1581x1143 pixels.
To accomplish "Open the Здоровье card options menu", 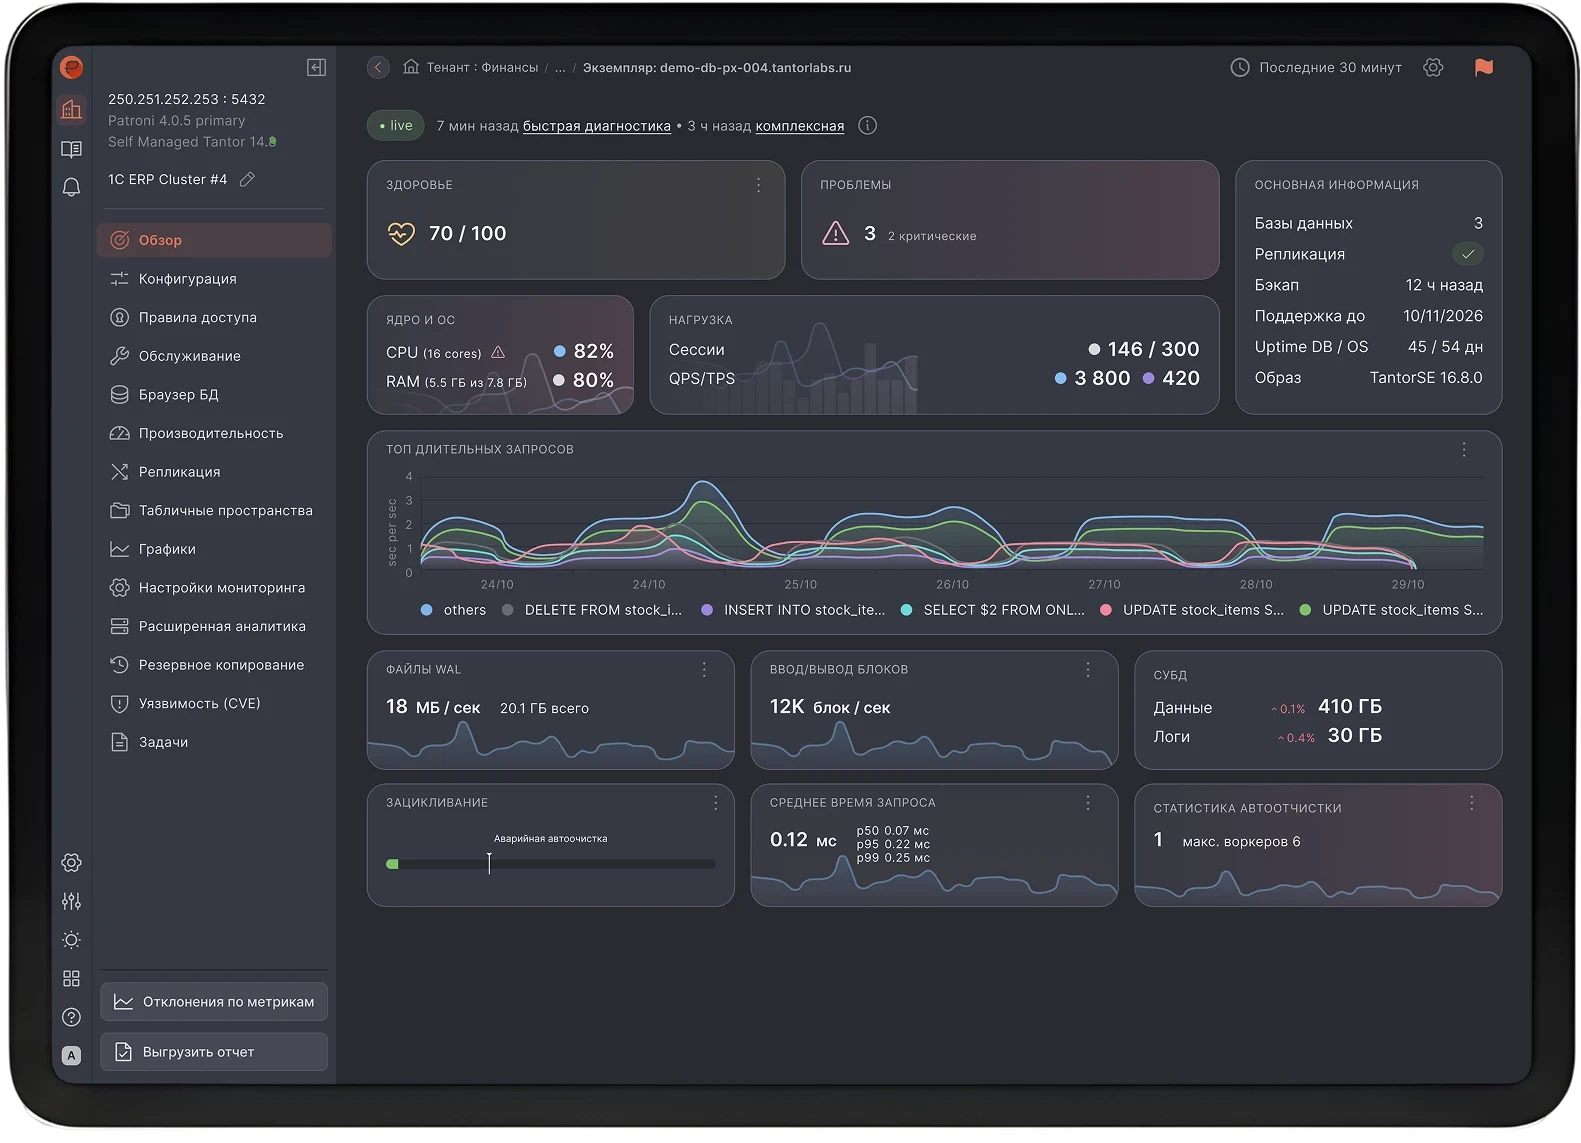I will pos(759,185).
